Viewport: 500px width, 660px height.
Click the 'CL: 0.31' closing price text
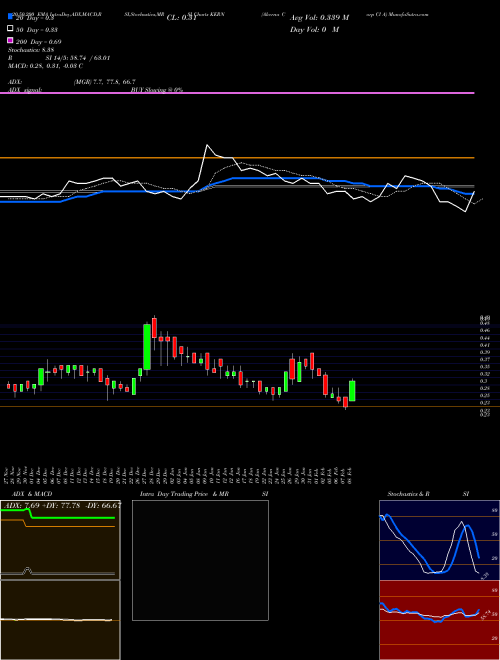click(x=181, y=18)
